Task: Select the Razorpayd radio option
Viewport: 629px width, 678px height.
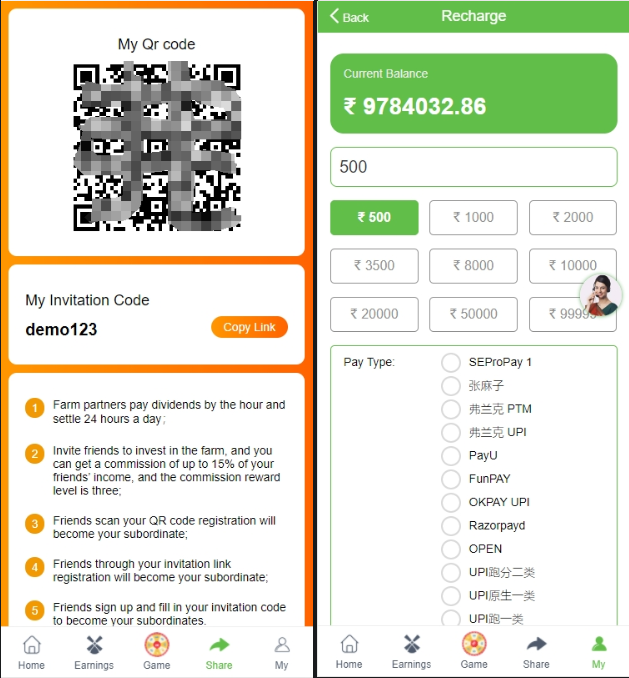Action: 451,526
